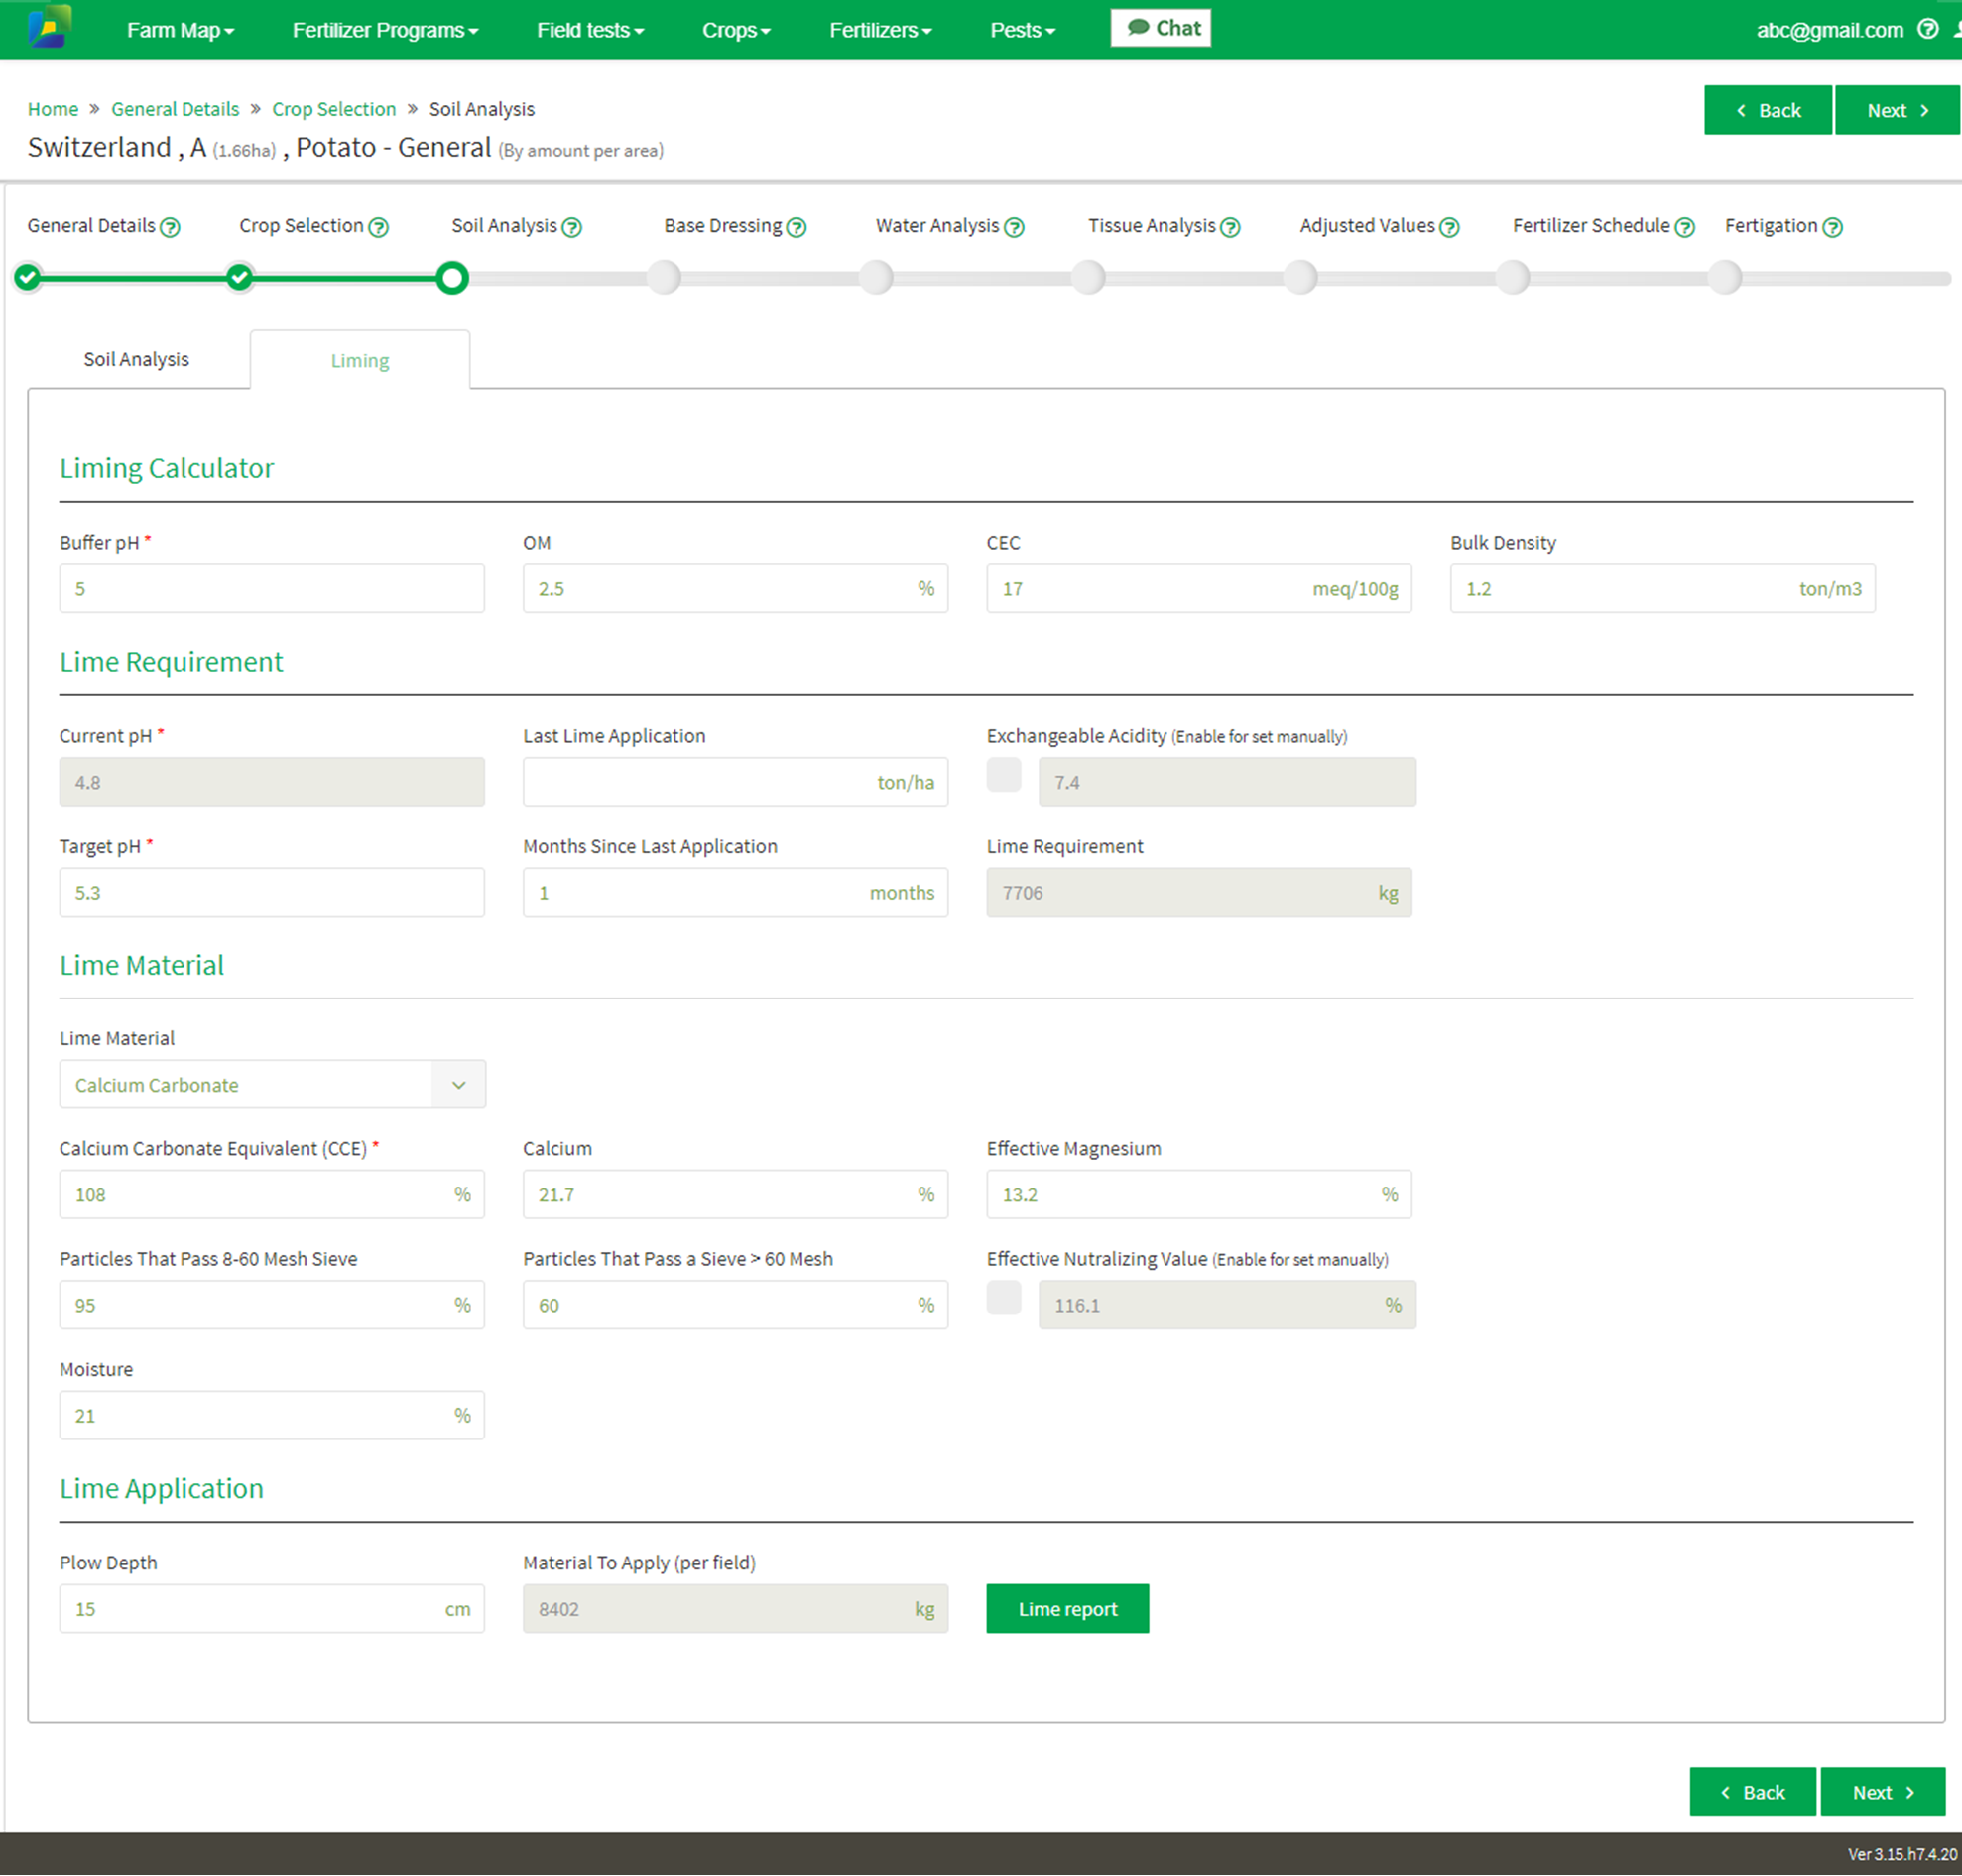Expand the Farm Map menu
This screenshot has height=1876, width=1962.
coord(181,30)
